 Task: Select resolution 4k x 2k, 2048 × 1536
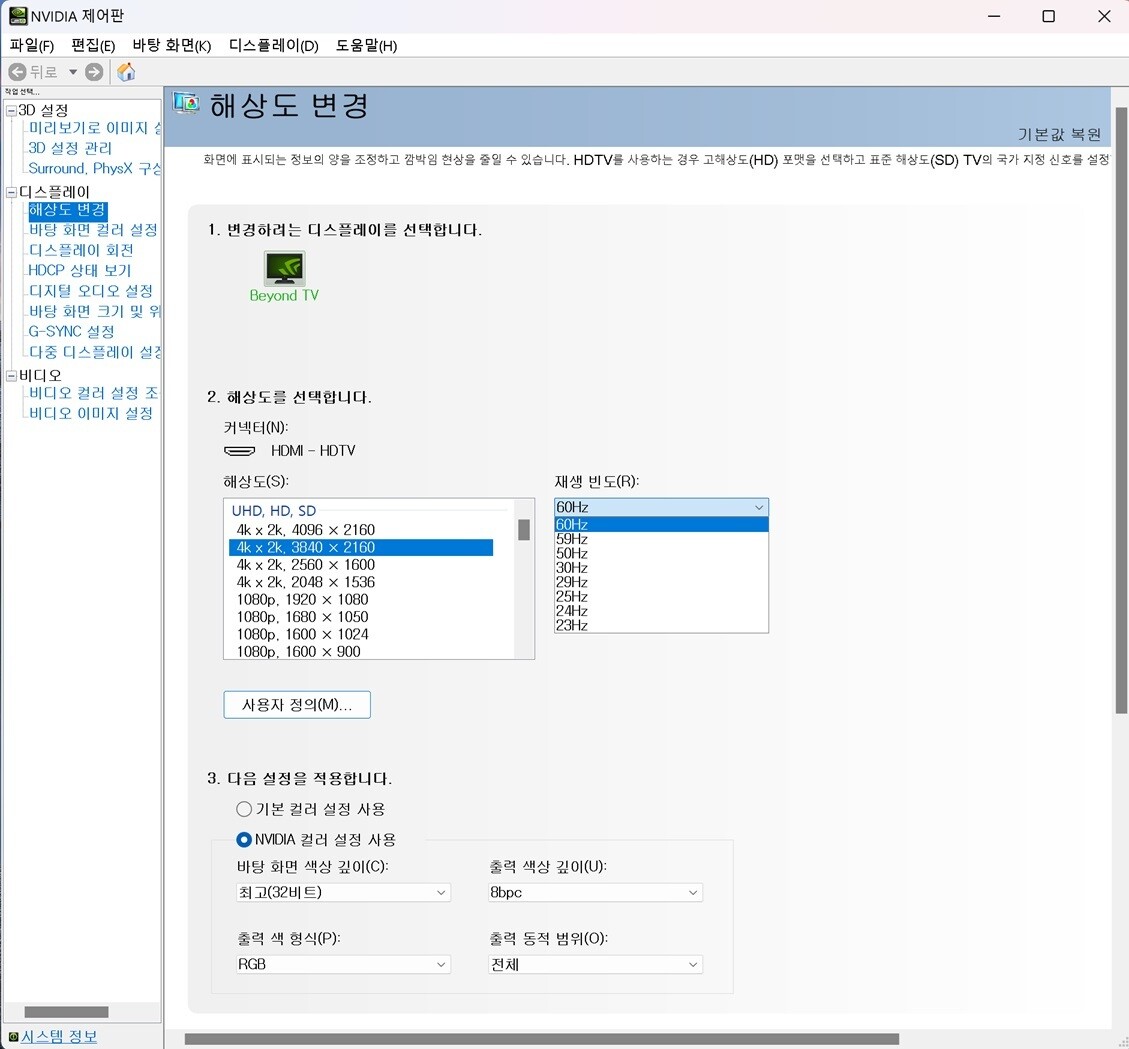coord(361,582)
